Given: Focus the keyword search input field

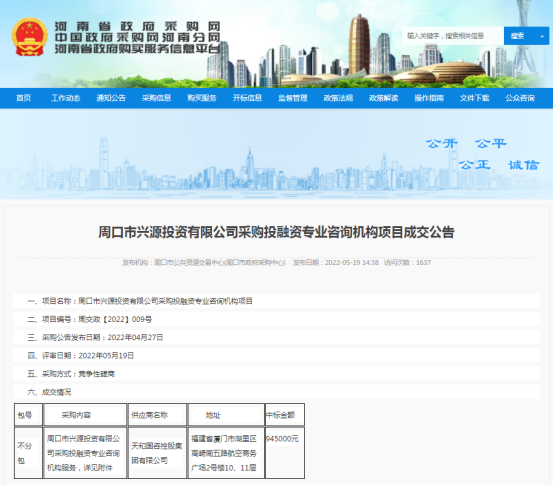Looking at the screenshot, I should click(x=453, y=36).
